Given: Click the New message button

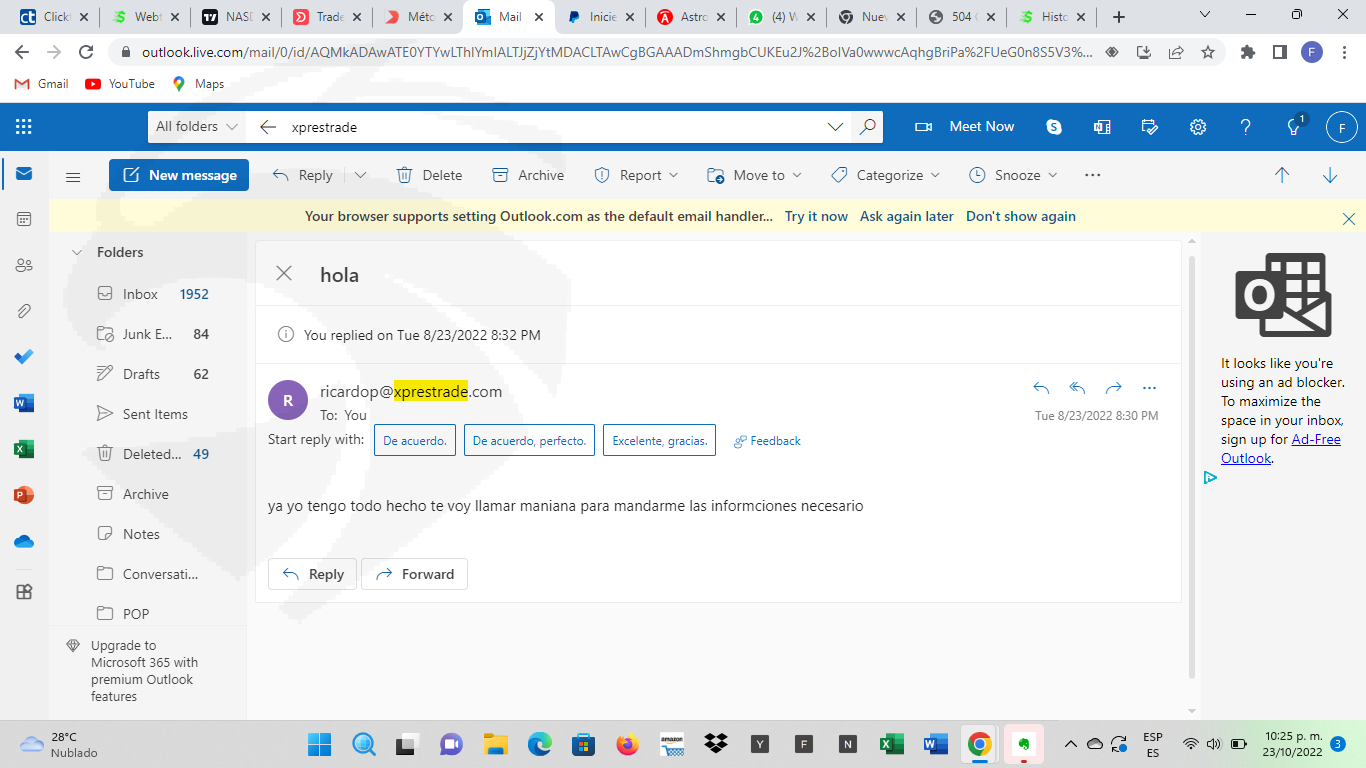Looking at the screenshot, I should coord(179,176).
